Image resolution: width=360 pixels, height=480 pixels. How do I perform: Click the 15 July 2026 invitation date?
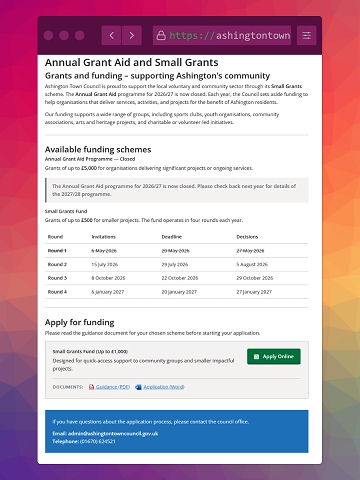(x=105, y=264)
